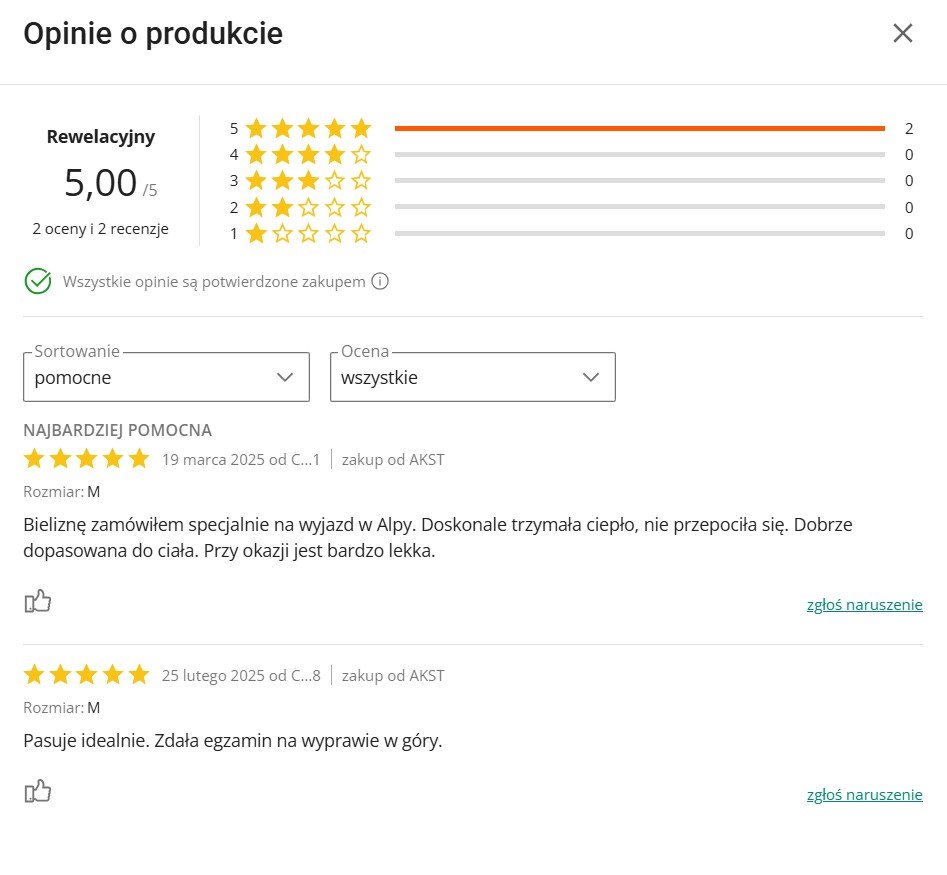Give thumbs-up to the 'Pasuje idealnie' review

pyautogui.click(x=38, y=791)
